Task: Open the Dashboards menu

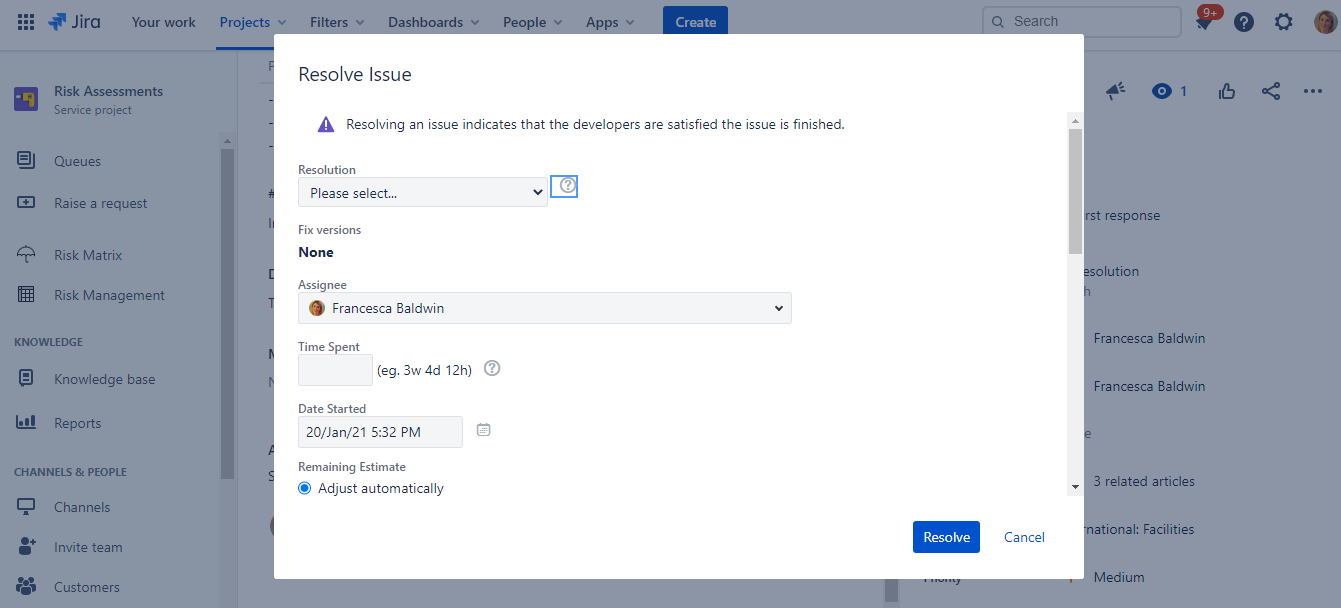Action: point(433,22)
